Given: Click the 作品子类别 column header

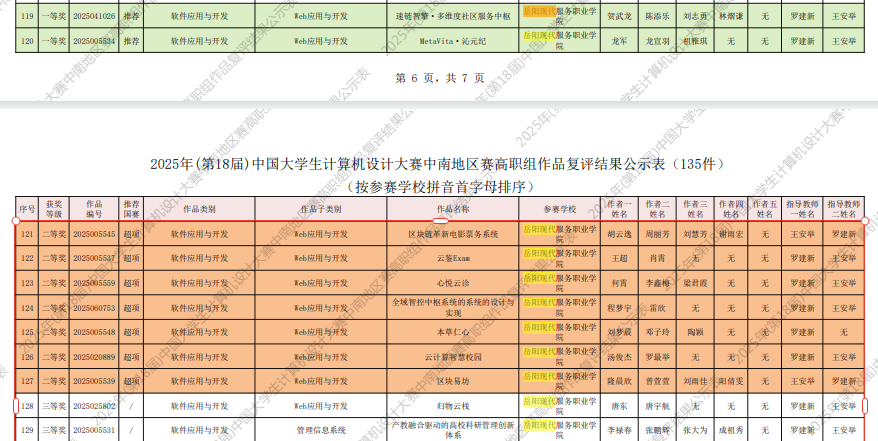Looking at the screenshot, I should [x=321, y=210].
